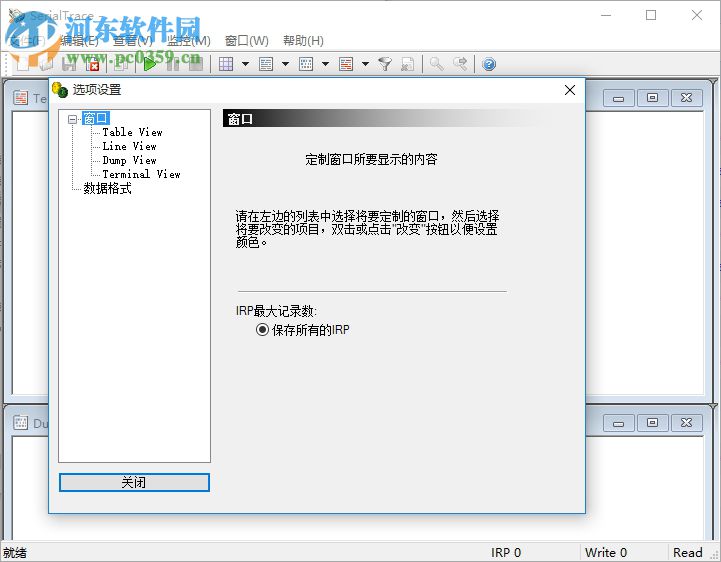The height and width of the screenshot is (562, 721).
Task: Click the copy toolbar icon
Action: pos(121,64)
